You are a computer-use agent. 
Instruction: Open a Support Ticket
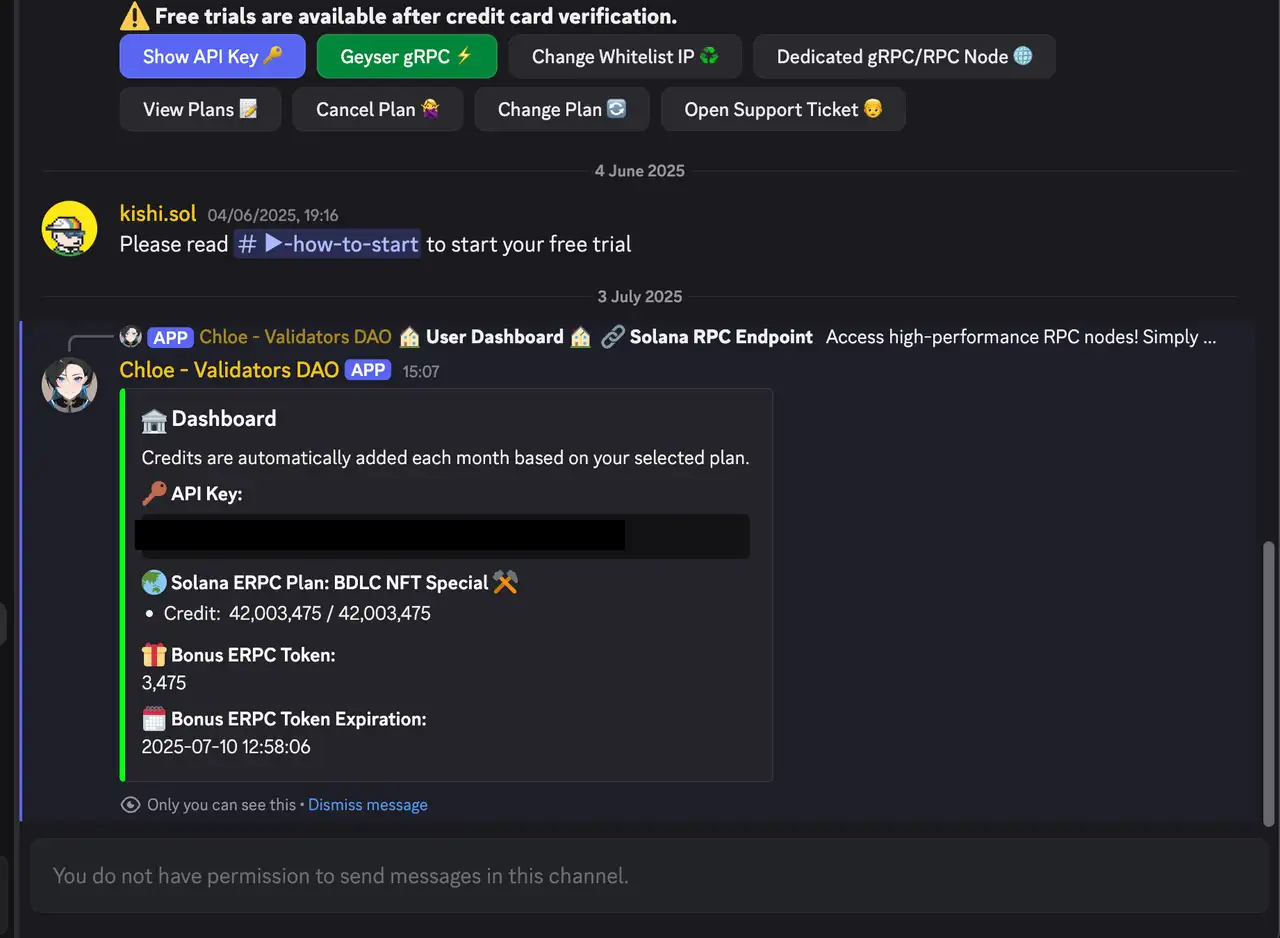point(783,109)
